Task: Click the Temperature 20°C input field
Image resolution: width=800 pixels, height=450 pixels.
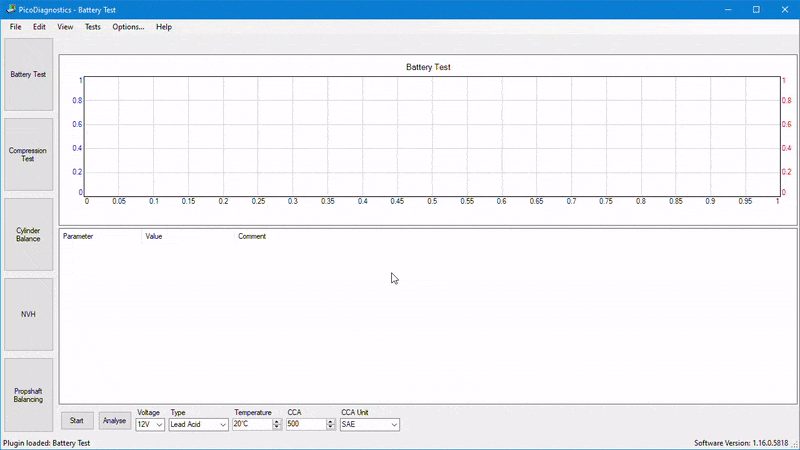Action: pyautogui.click(x=252, y=424)
